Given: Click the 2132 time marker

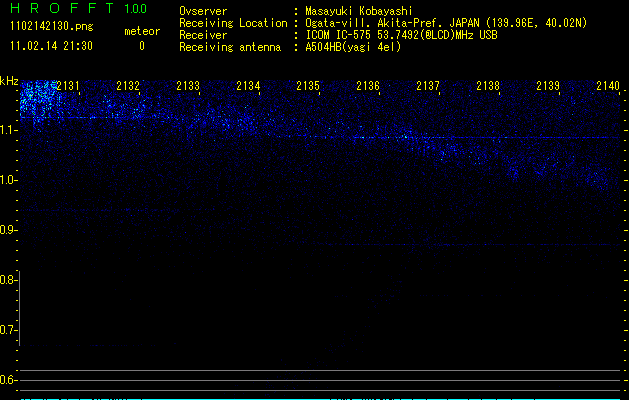Looking at the screenshot, I should pos(128,86).
